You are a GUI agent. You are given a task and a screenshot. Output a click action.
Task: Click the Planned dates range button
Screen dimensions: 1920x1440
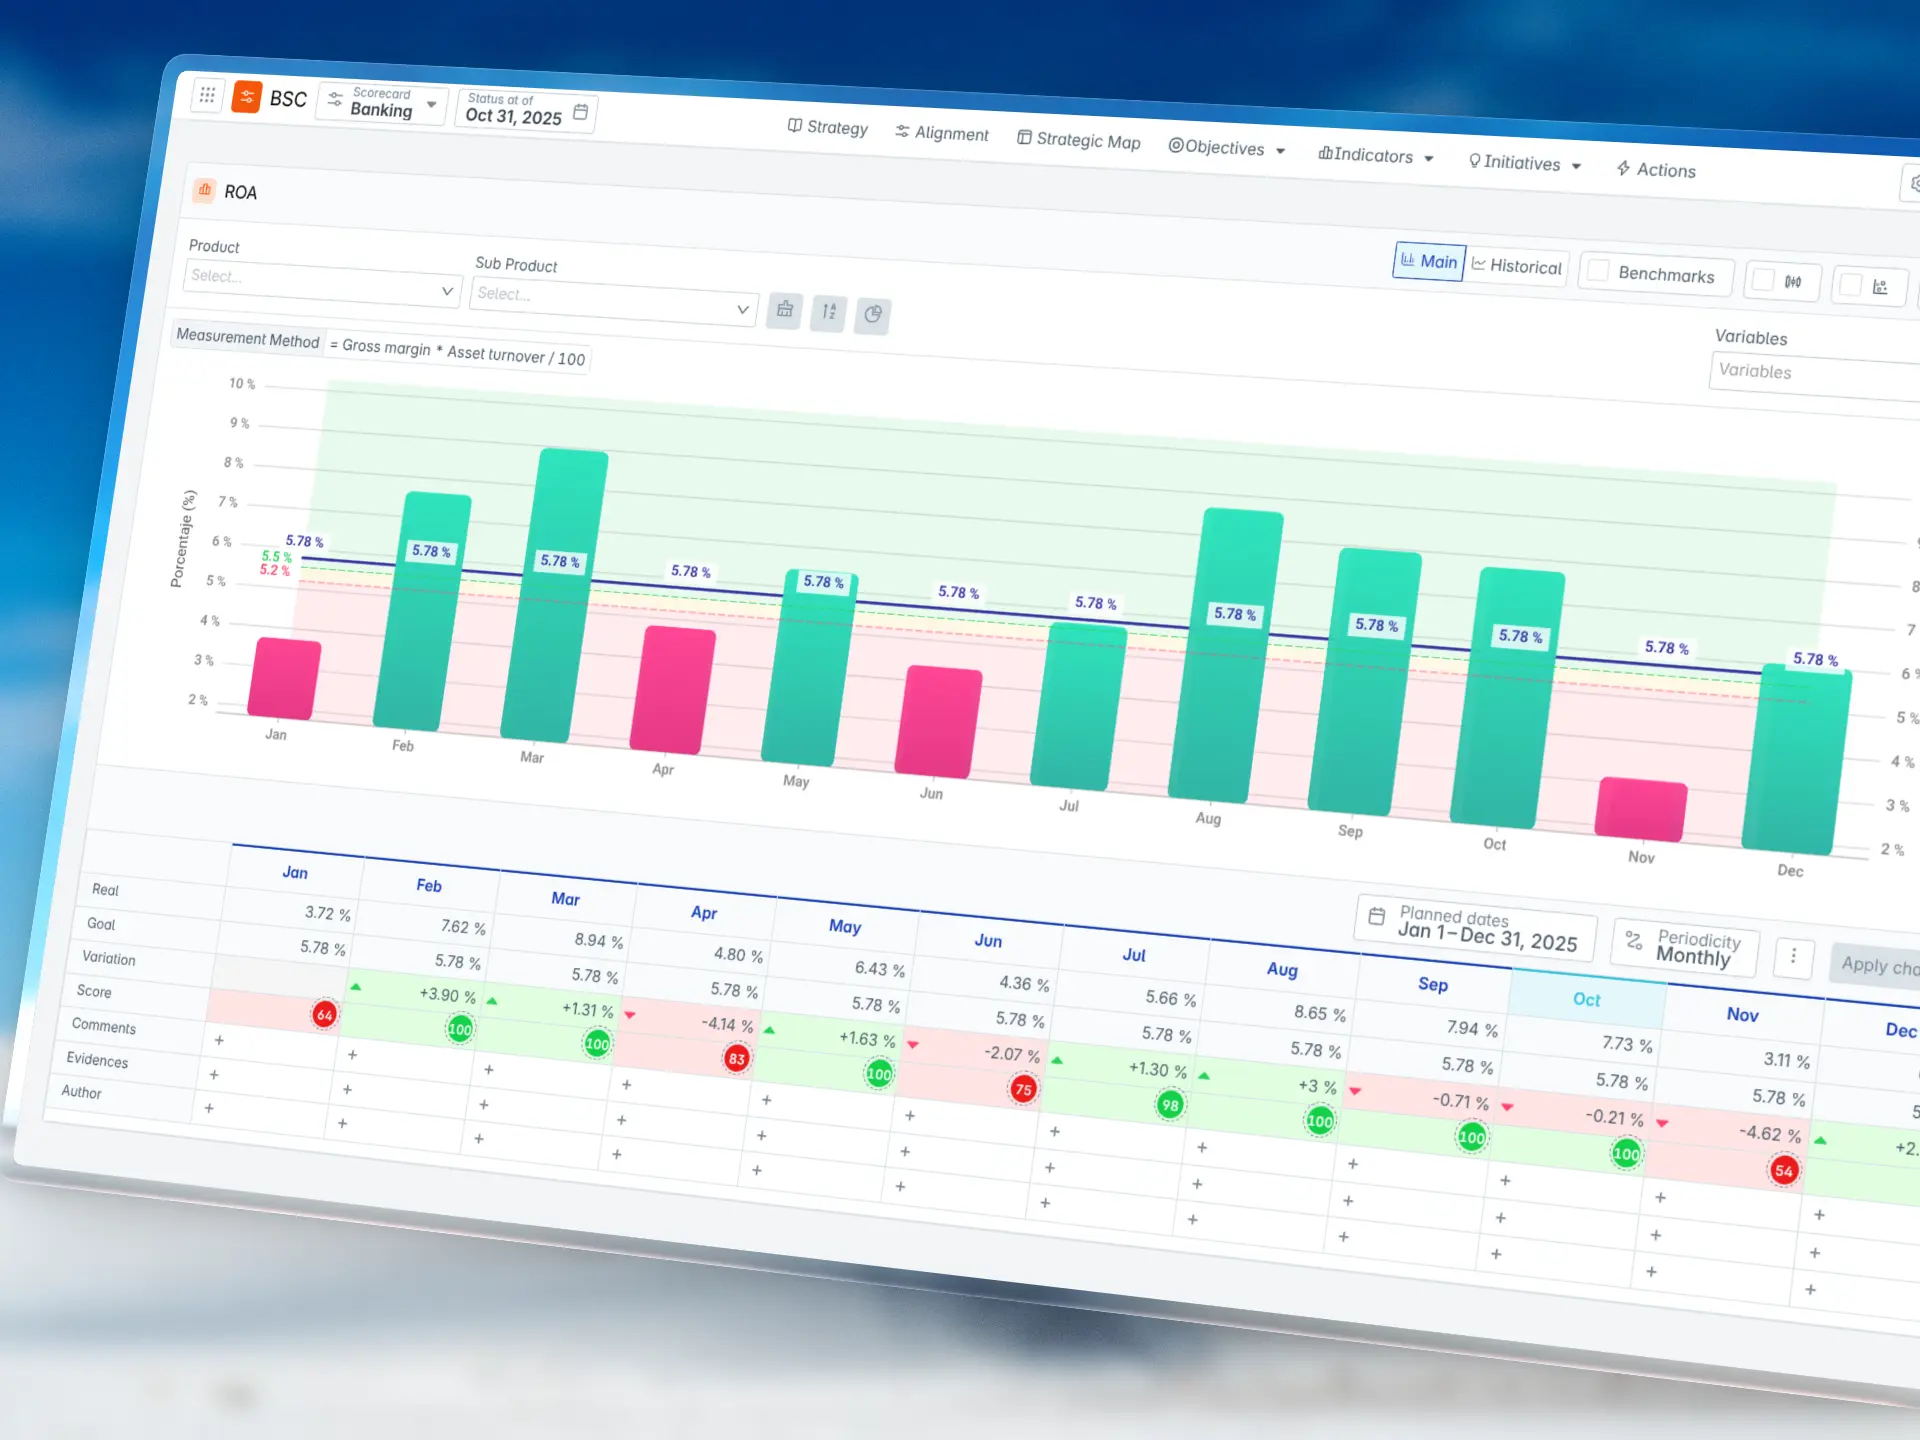click(1476, 929)
